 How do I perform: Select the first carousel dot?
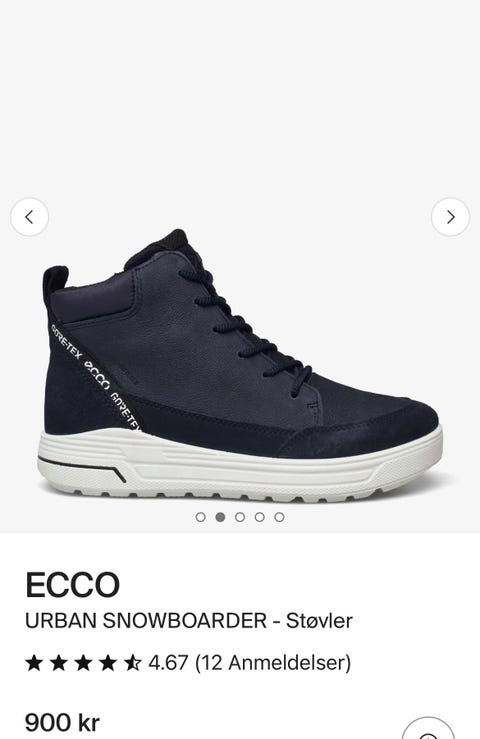(x=200, y=517)
